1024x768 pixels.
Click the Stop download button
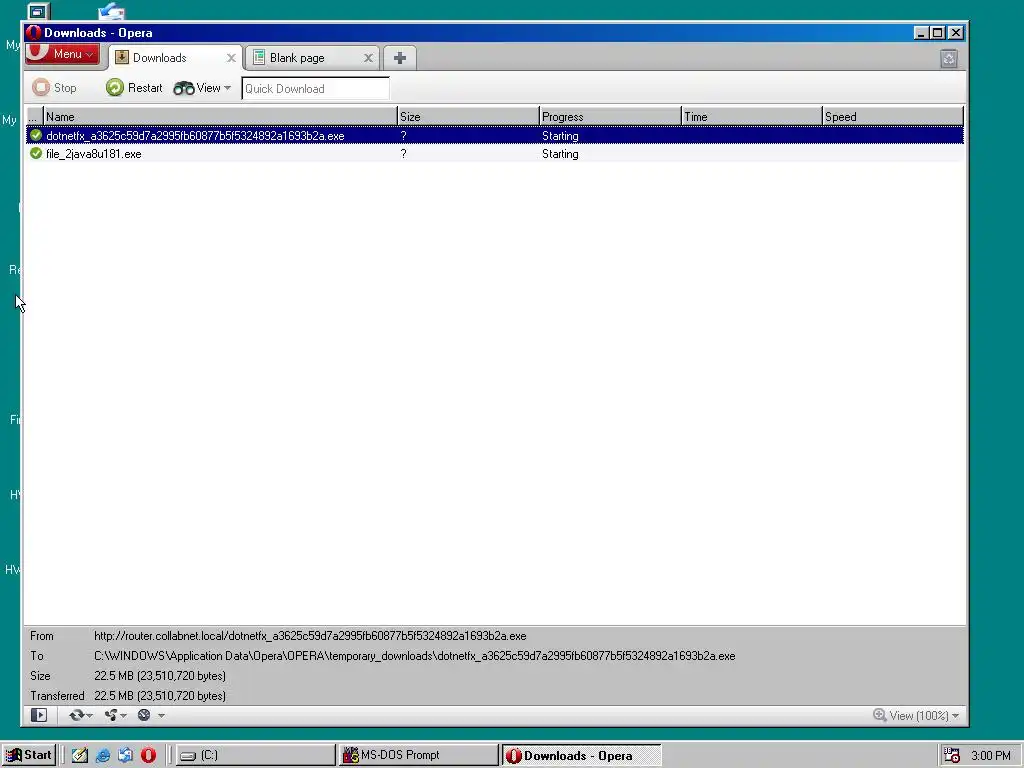(55, 88)
